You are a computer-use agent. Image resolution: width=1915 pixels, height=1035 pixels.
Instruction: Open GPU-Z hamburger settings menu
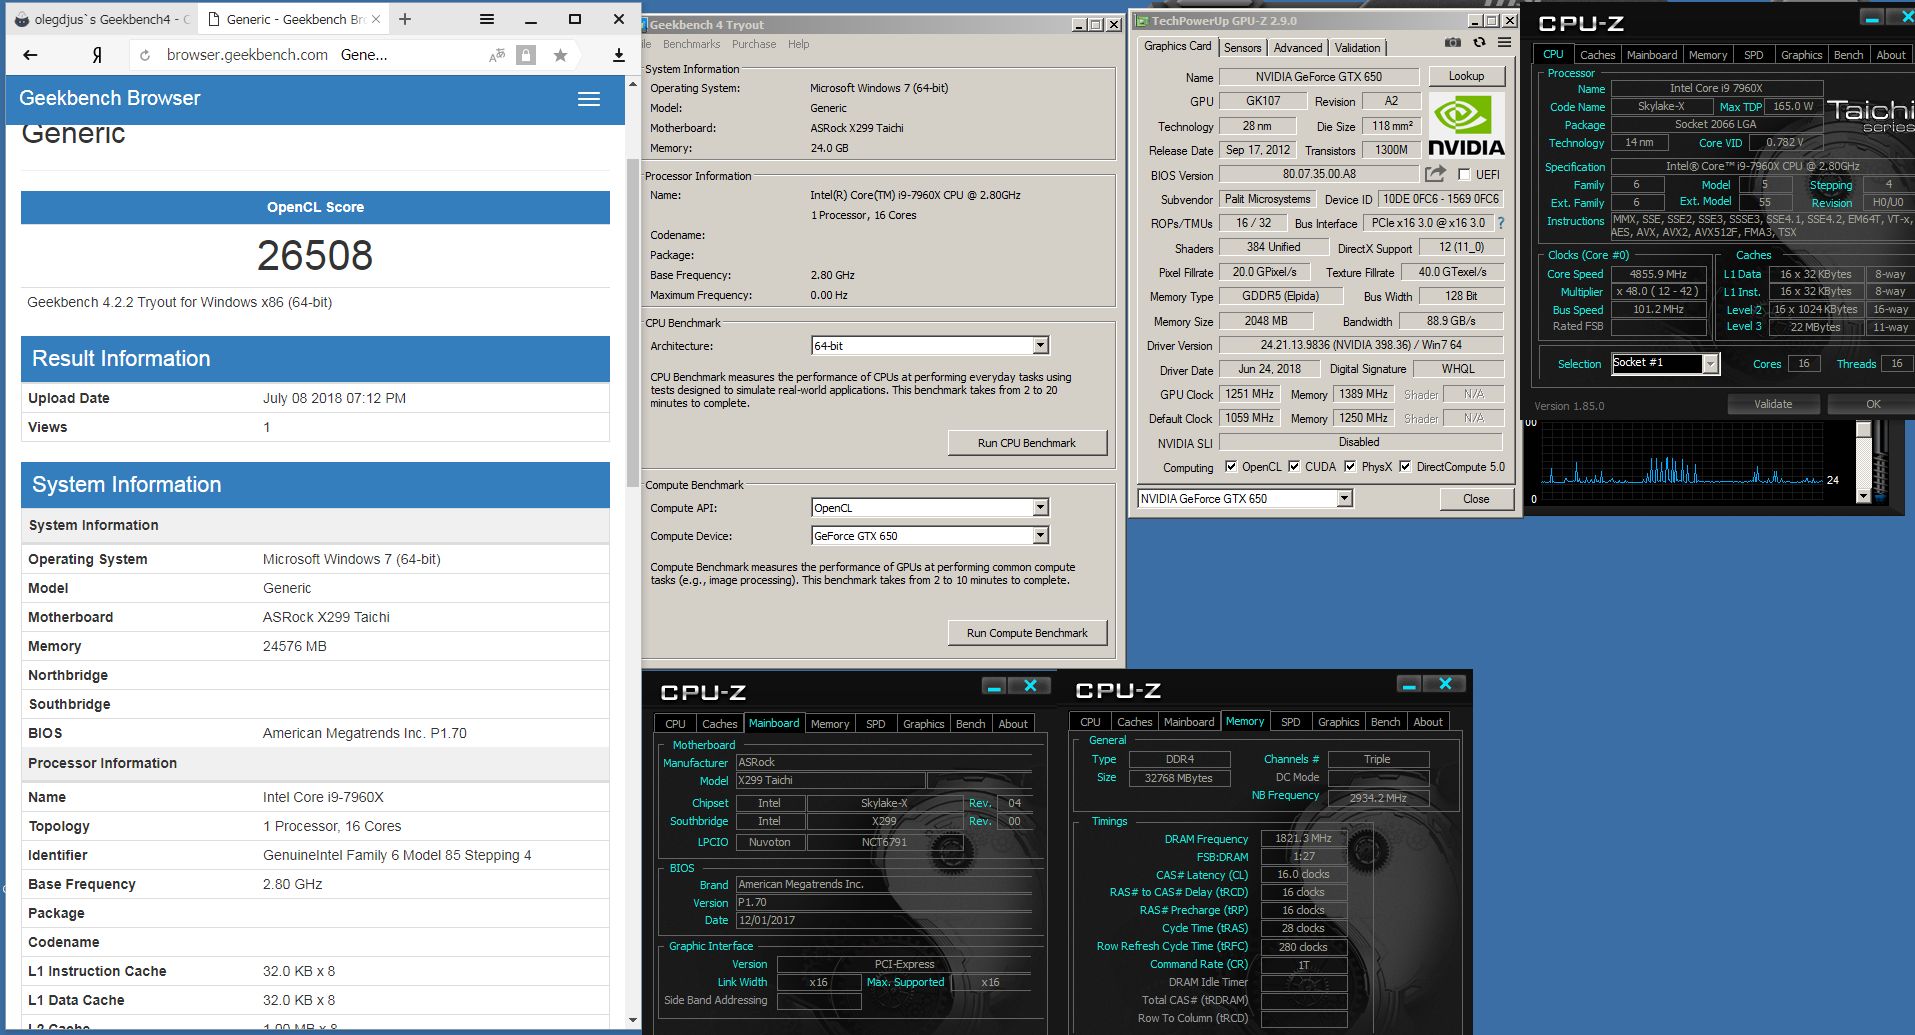[1504, 42]
